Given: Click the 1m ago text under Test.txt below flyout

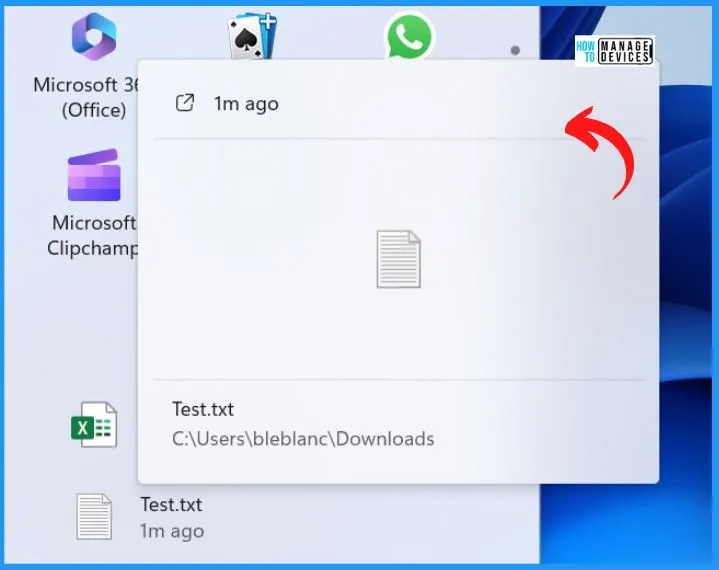Looking at the screenshot, I should [x=172, y=531].
